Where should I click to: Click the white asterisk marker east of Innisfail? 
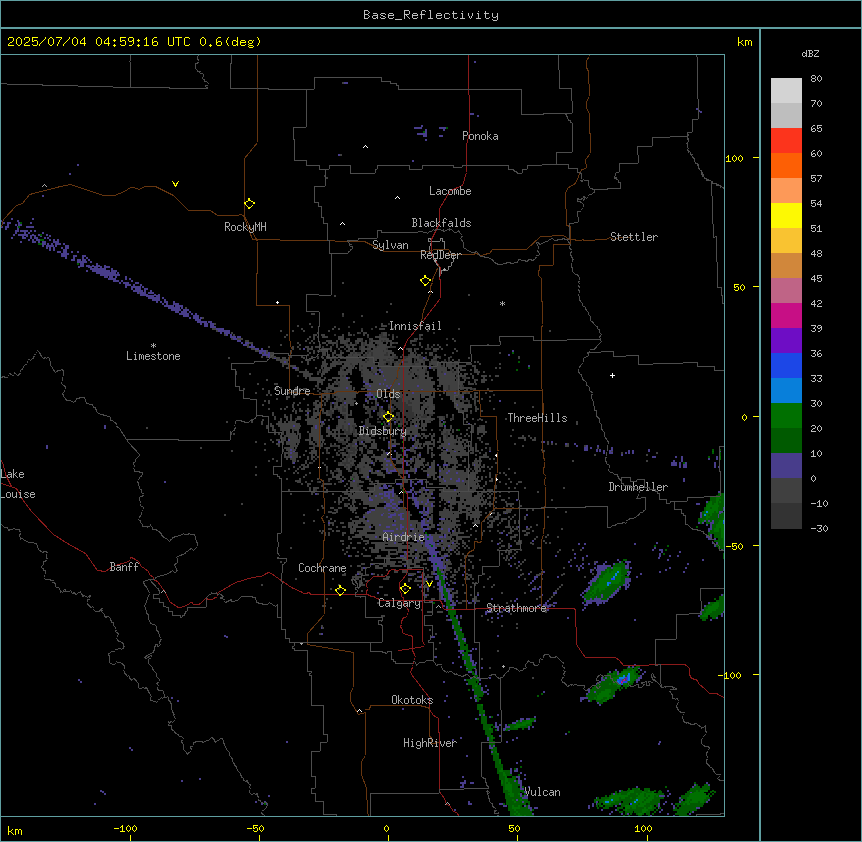click(x=502, y=303)
